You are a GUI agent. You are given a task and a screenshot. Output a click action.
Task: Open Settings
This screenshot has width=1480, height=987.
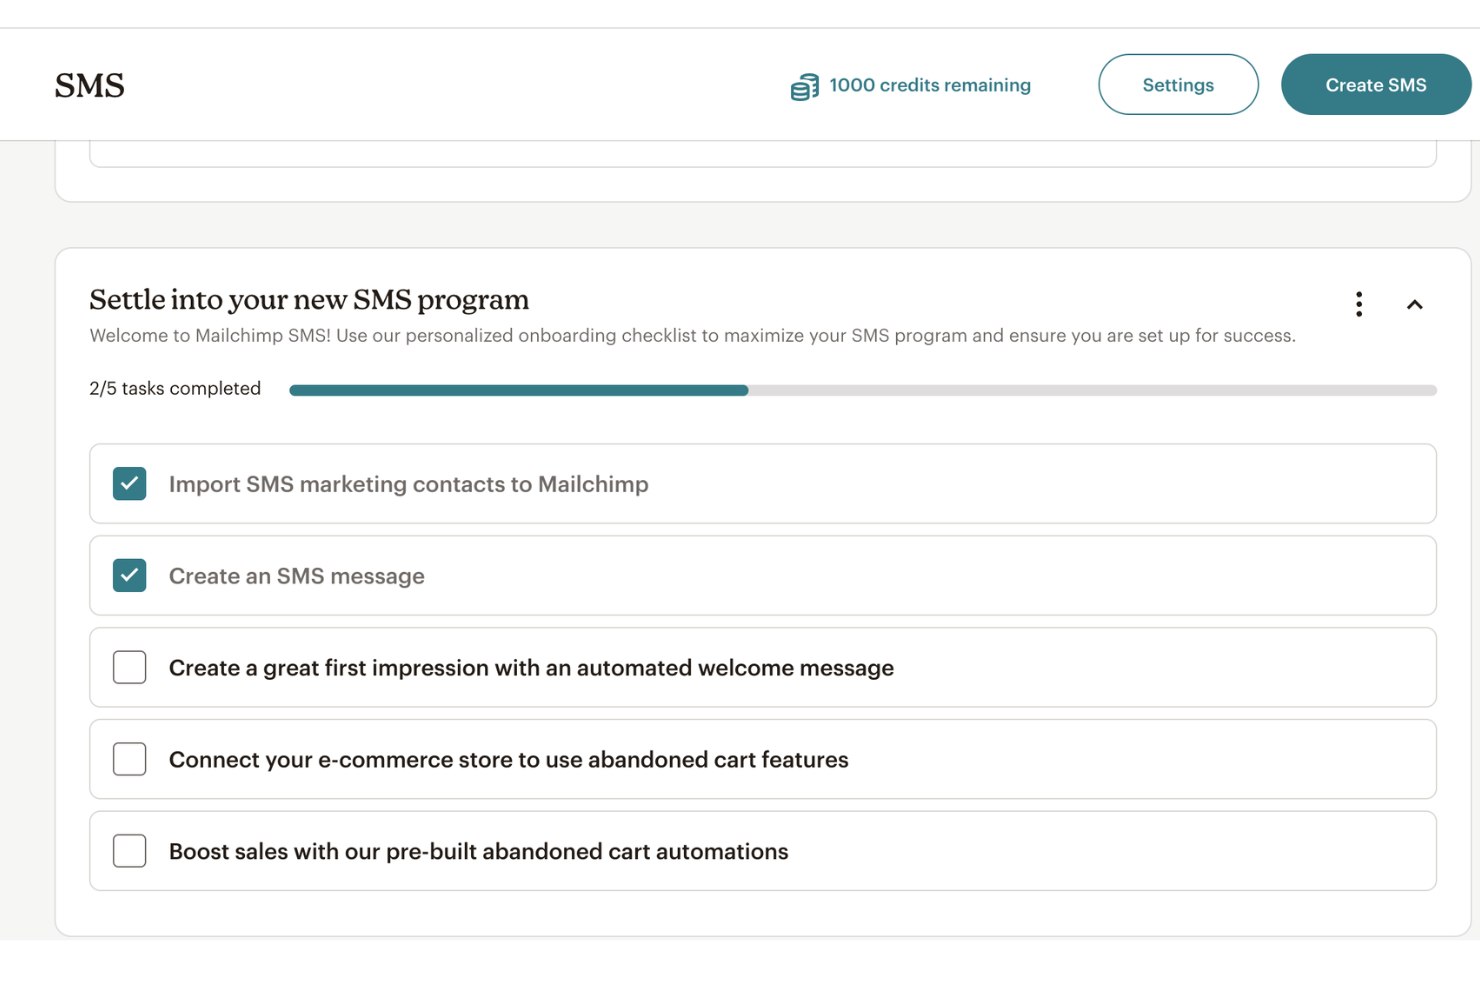point(1178,84)
